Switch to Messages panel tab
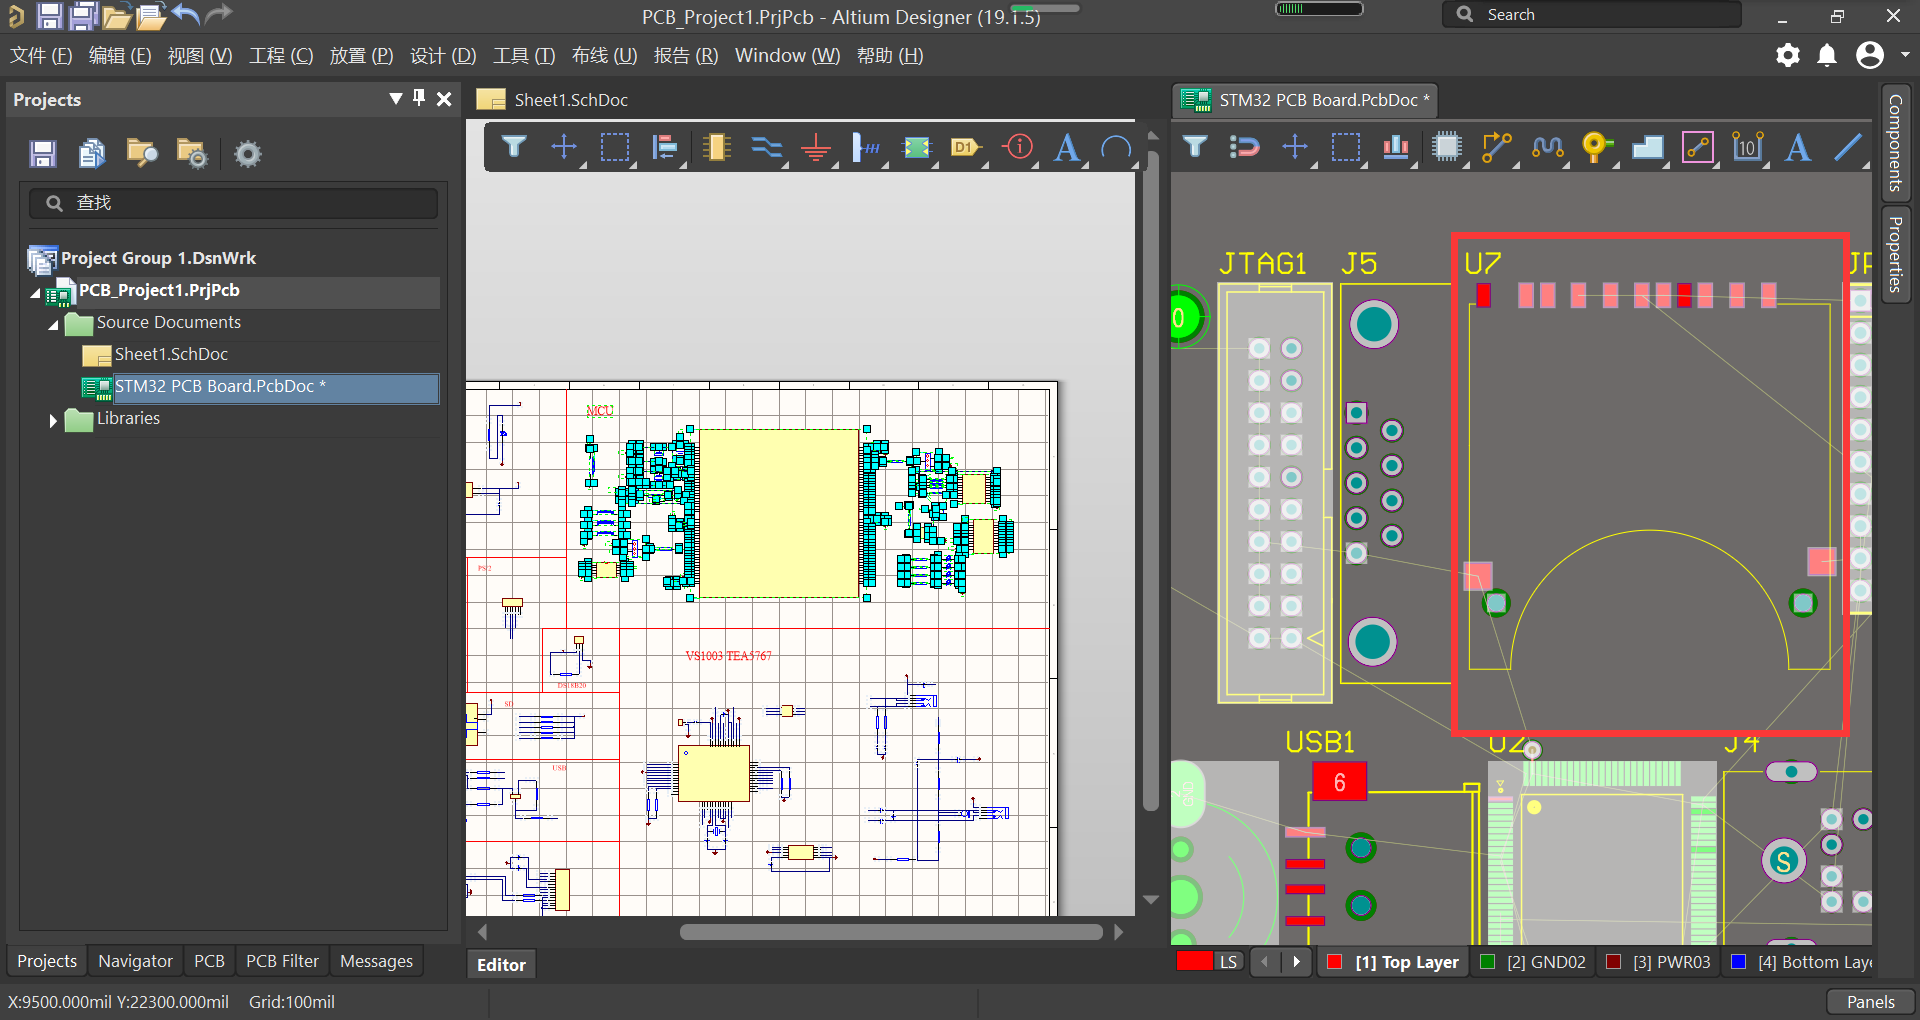This screenshot has width=1920, height=1020. coord(376,961)
